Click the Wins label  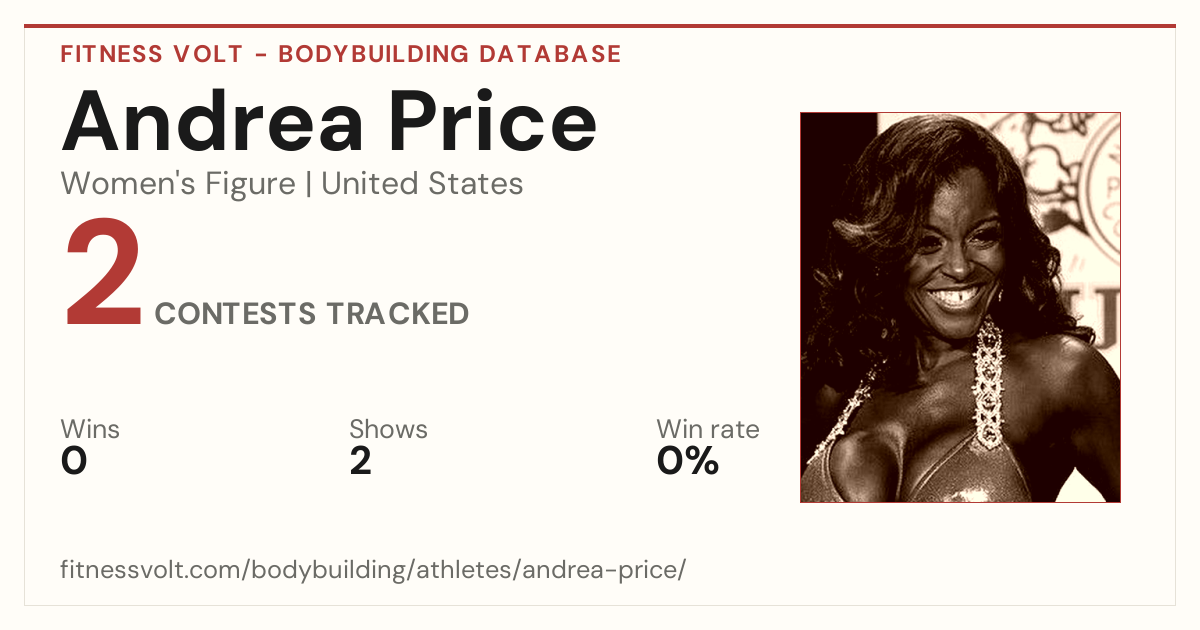pos(90,430)
